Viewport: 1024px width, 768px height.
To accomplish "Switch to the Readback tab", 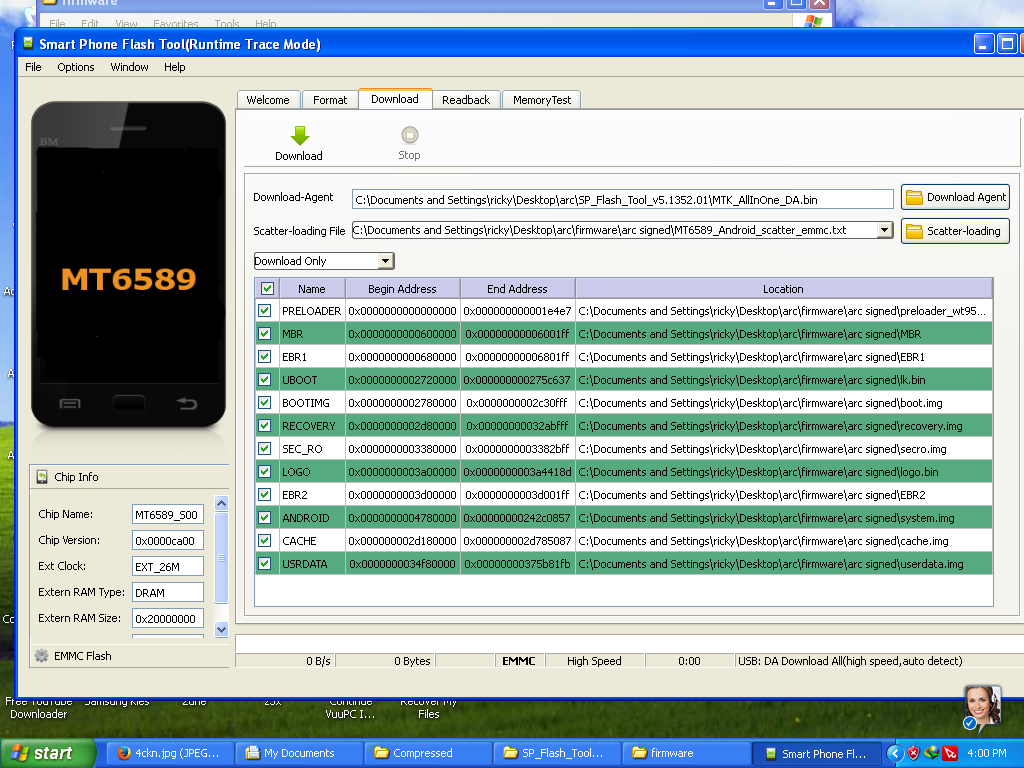I will pos(466,100).
